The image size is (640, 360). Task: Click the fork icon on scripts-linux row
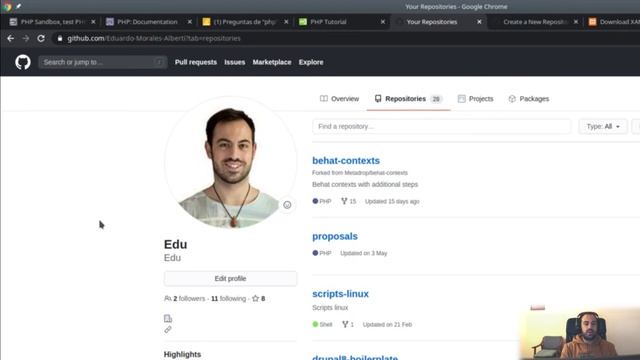345,324
